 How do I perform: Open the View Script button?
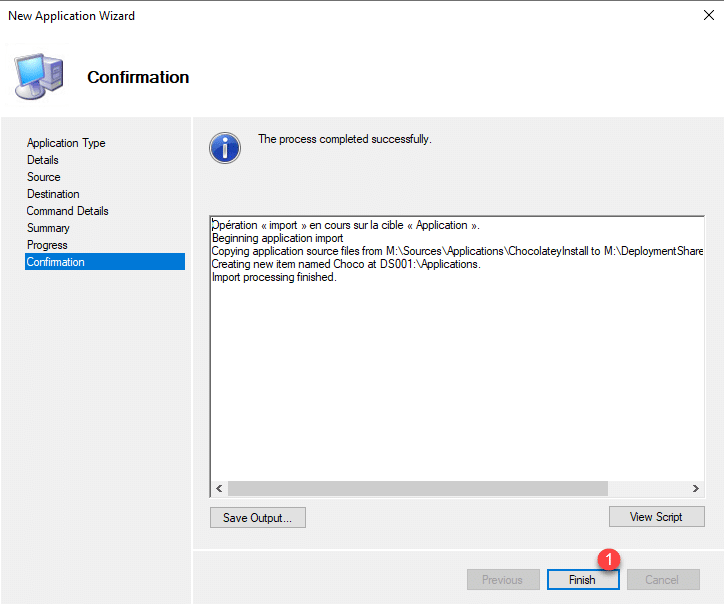(x=656, y=517)
